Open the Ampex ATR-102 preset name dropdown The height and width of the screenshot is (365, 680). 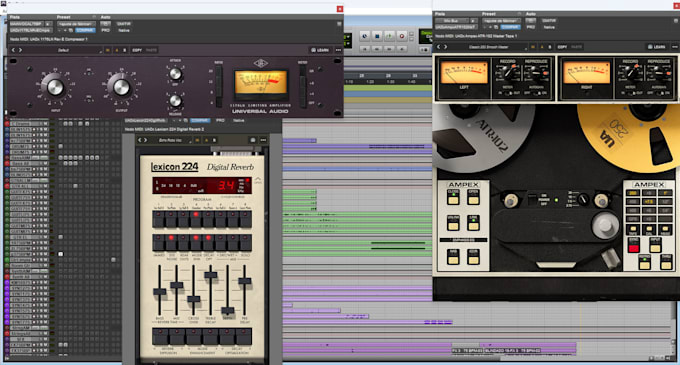[x=489, y=47]
